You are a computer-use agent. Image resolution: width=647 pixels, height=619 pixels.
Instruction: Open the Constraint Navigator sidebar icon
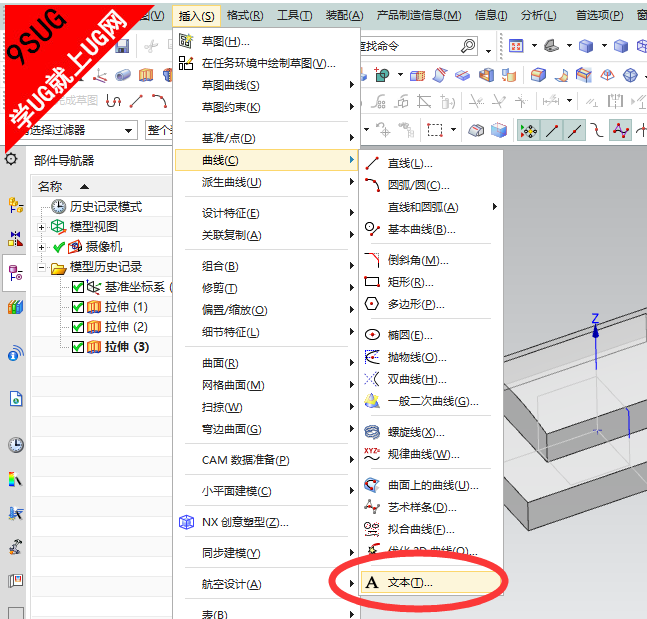pos(15,239)
